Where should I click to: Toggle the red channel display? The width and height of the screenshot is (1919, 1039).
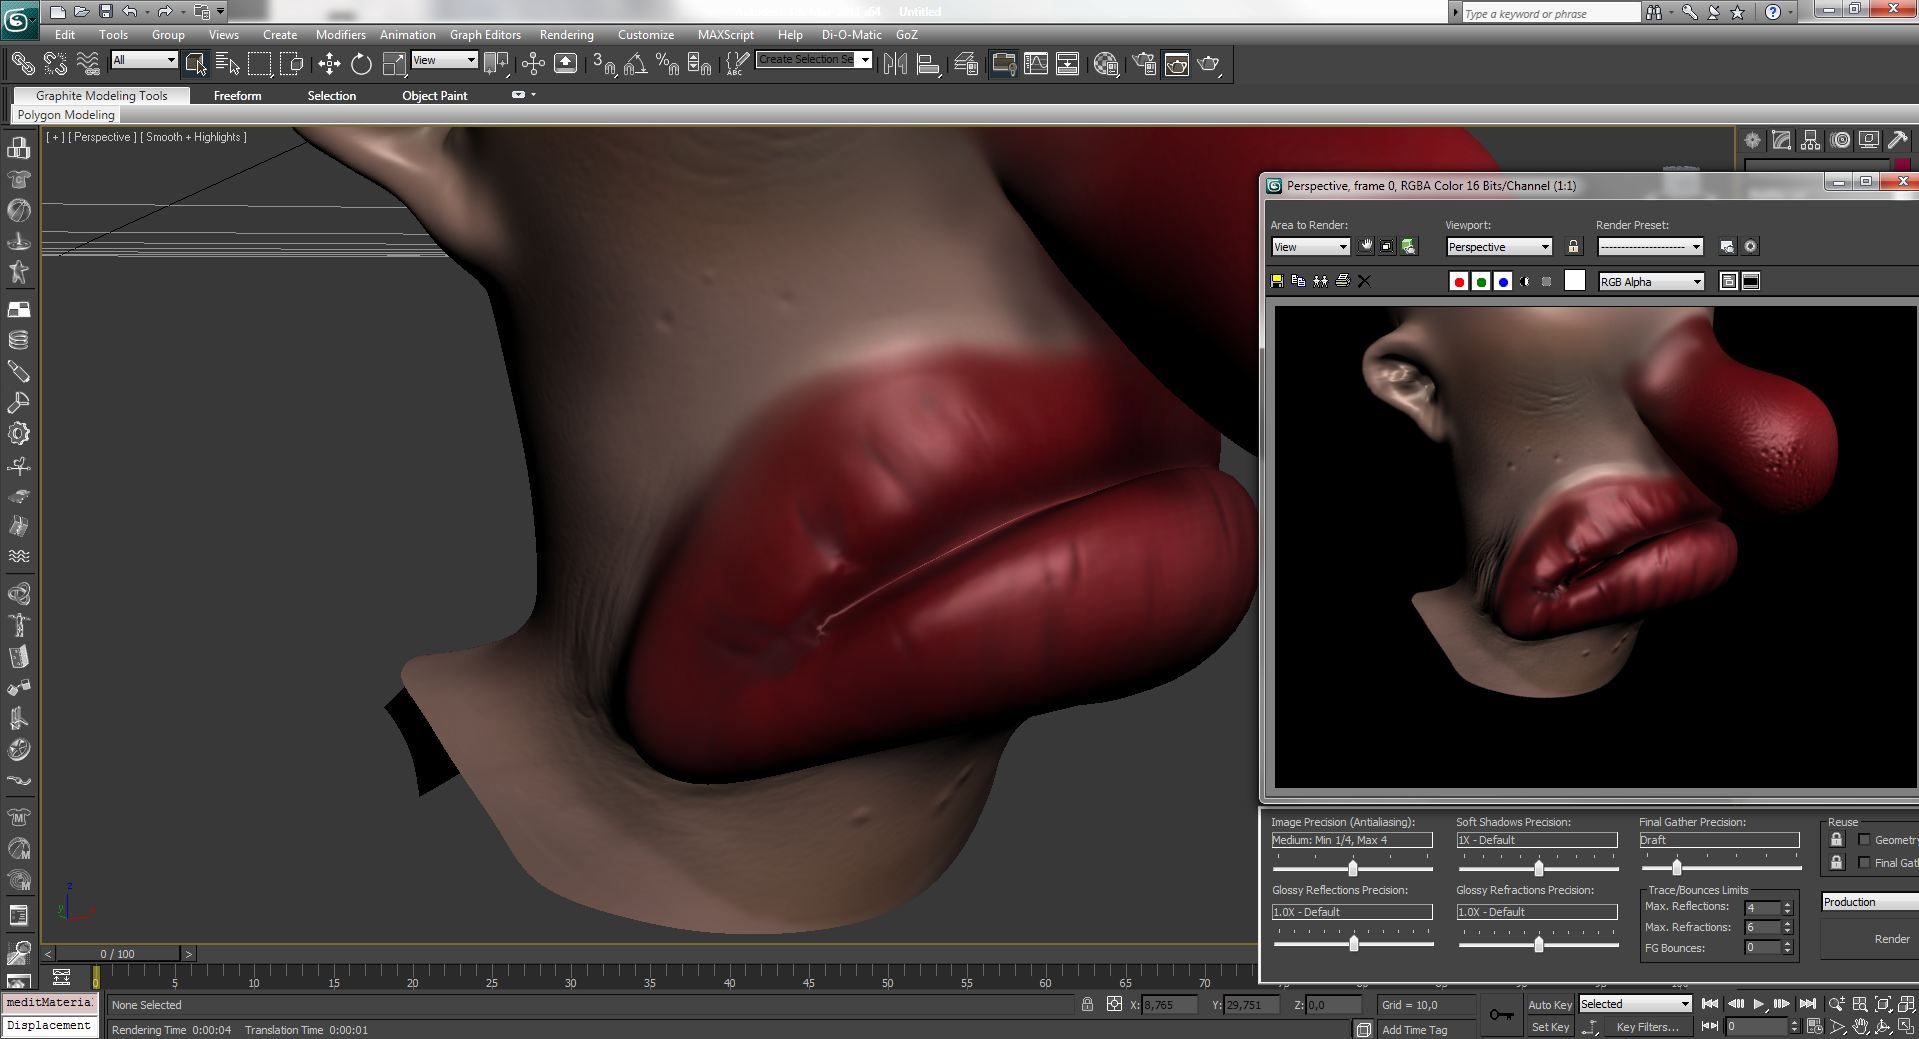[1459, 281]
